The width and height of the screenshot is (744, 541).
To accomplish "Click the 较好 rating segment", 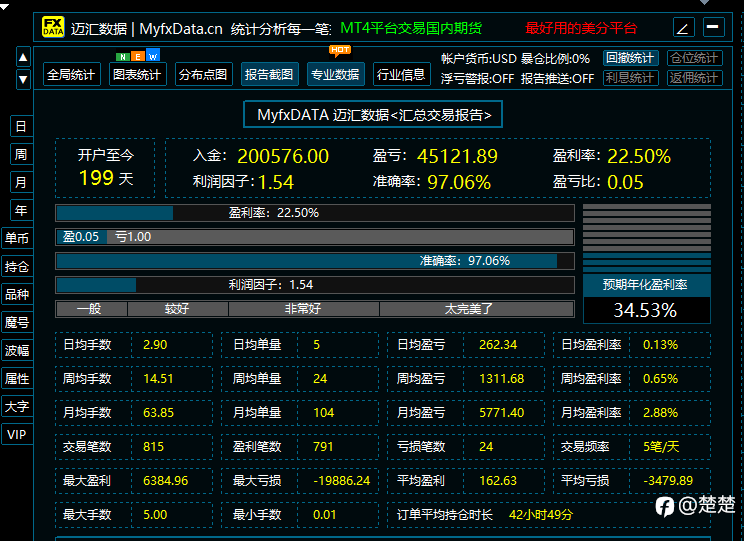I will click(x=177, y=309).
